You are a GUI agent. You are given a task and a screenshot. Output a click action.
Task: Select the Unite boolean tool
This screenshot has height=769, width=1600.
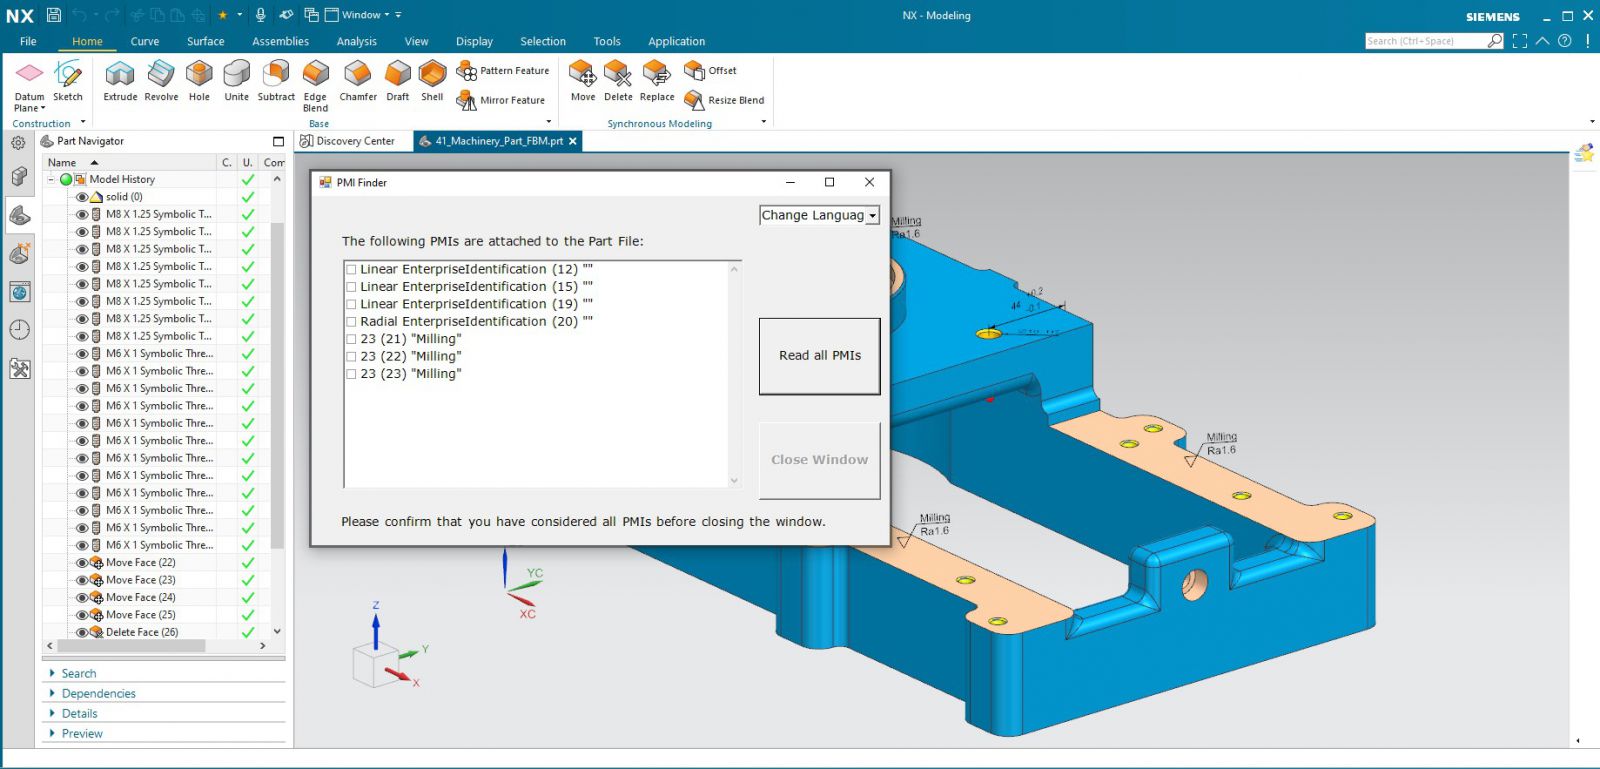(237, 80)
